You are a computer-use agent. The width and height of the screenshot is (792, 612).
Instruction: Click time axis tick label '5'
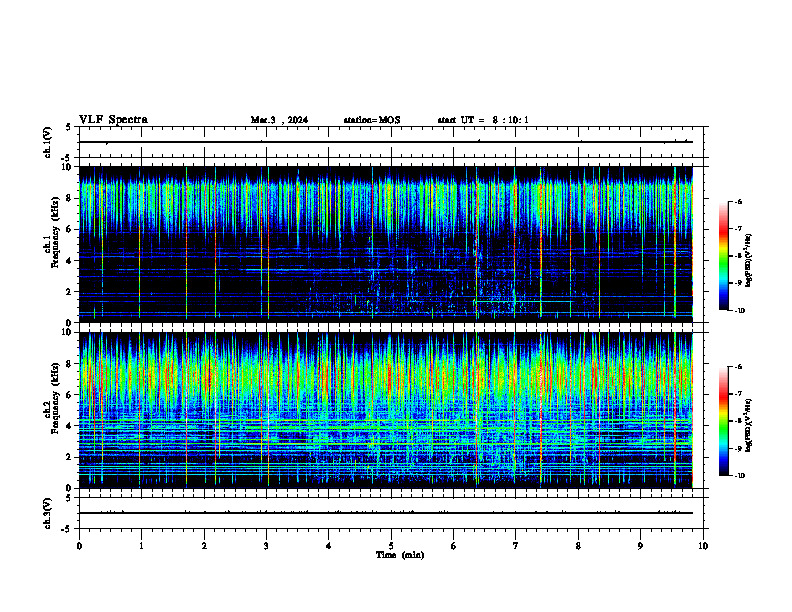391,546
